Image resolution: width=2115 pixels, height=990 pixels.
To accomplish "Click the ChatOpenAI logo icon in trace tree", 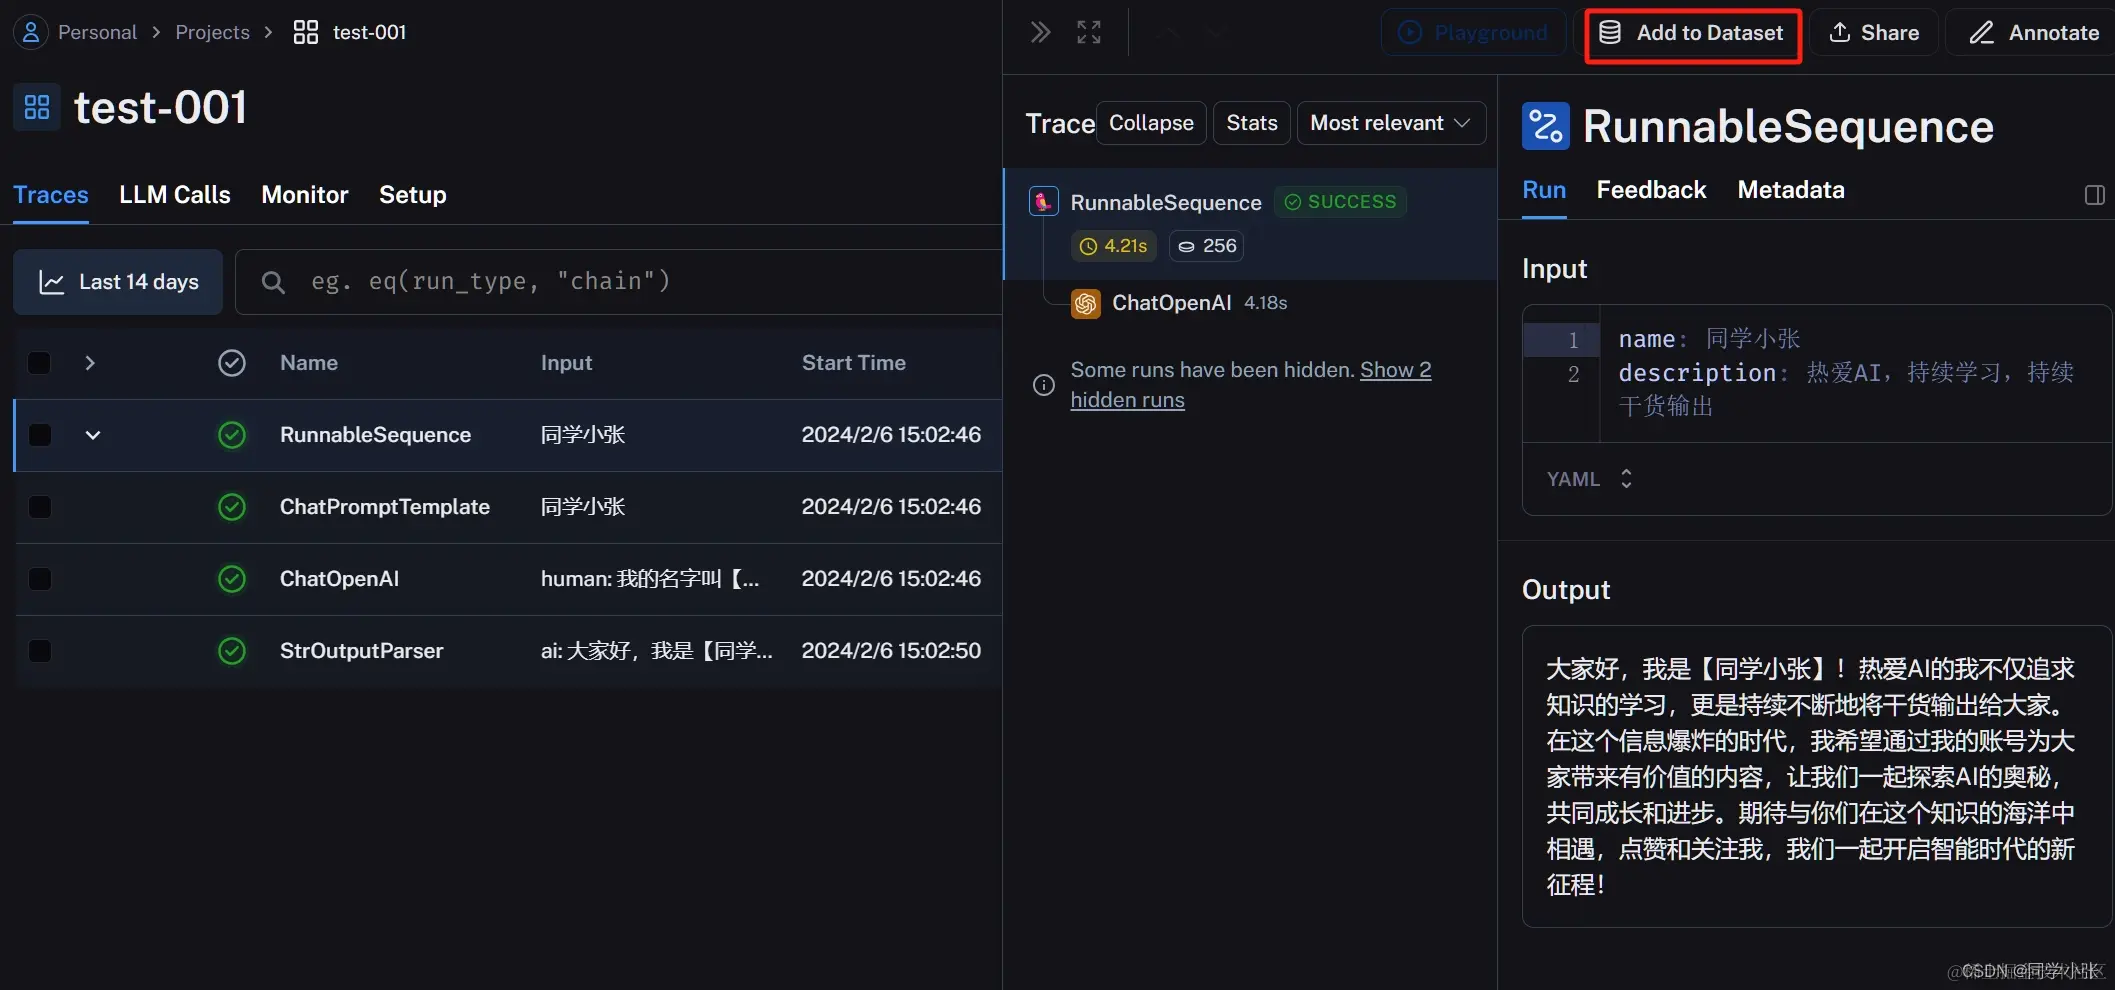I will pyautogui.click(x=1085, y=303).
